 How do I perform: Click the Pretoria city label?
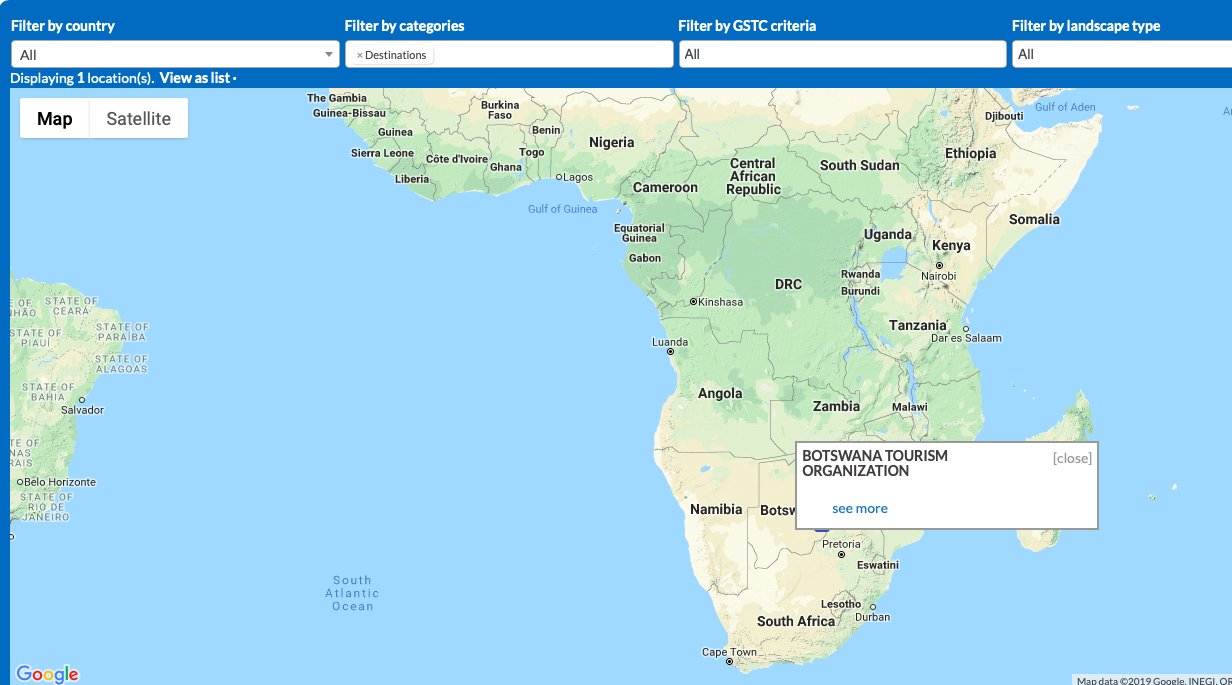click(841, 545)
